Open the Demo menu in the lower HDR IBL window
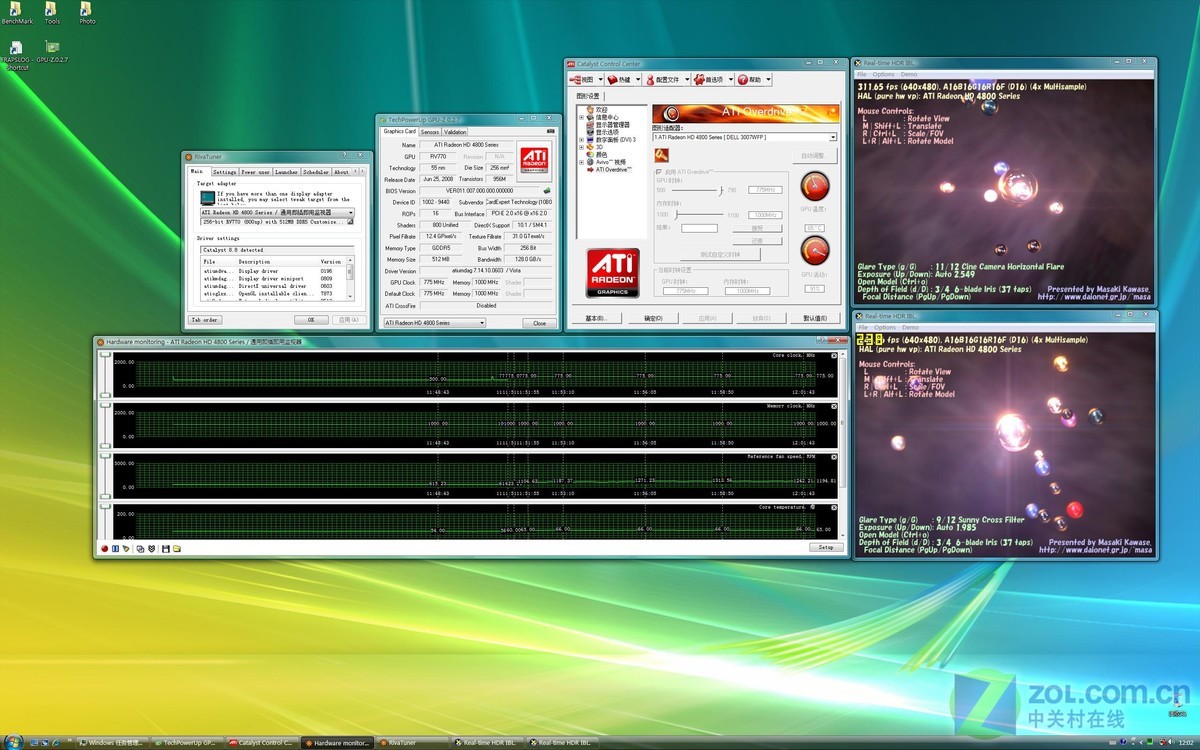 click(x=909, y=327)
